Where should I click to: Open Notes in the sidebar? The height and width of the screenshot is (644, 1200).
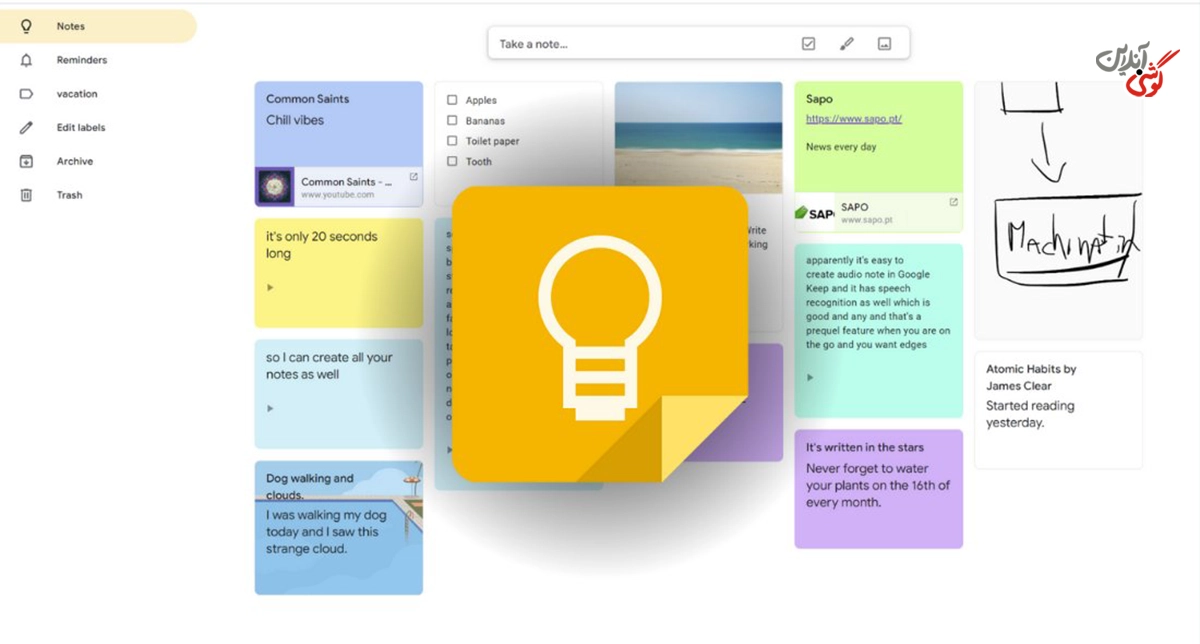pos(97,26)
